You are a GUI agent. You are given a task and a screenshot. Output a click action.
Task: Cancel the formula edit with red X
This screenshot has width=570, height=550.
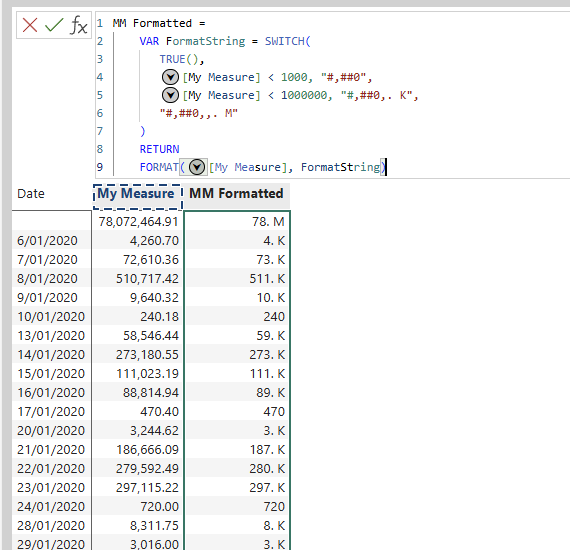(x=30, y=25)
